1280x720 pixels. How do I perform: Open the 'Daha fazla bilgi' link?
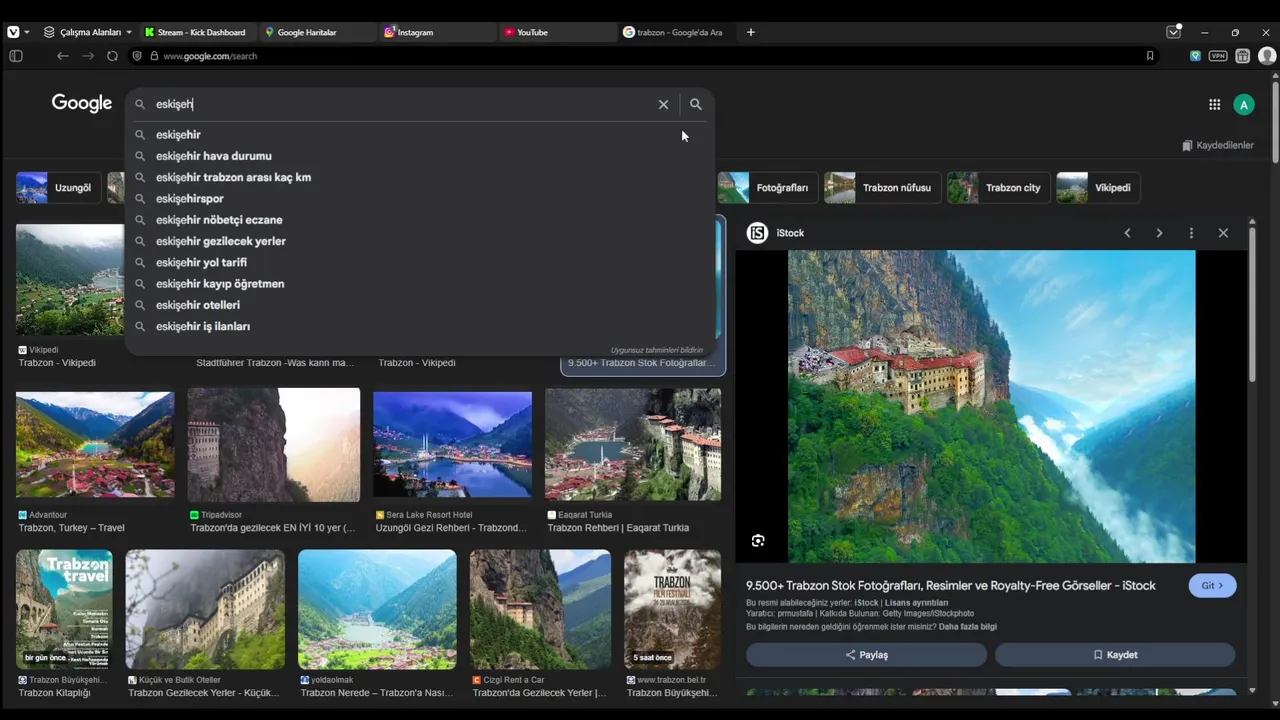968,627
